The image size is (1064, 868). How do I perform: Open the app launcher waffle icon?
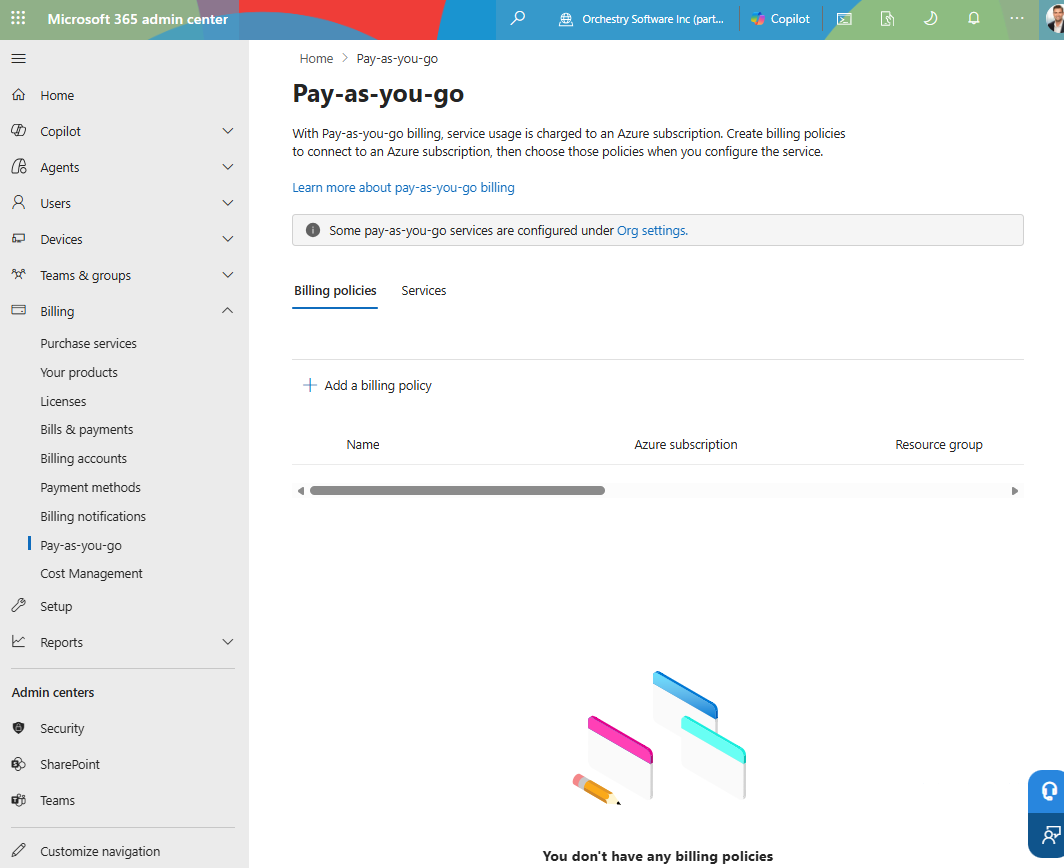pyautogui.click(x=18, y=18)
